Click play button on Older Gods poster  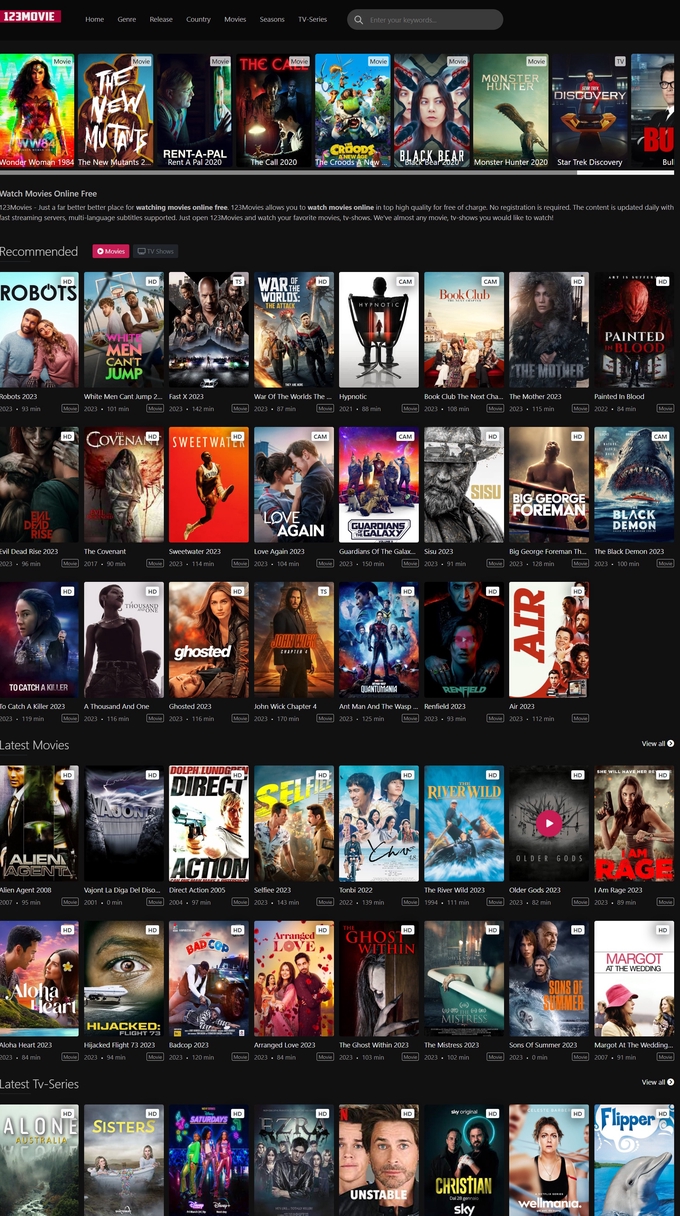click(x=548, y=822)
